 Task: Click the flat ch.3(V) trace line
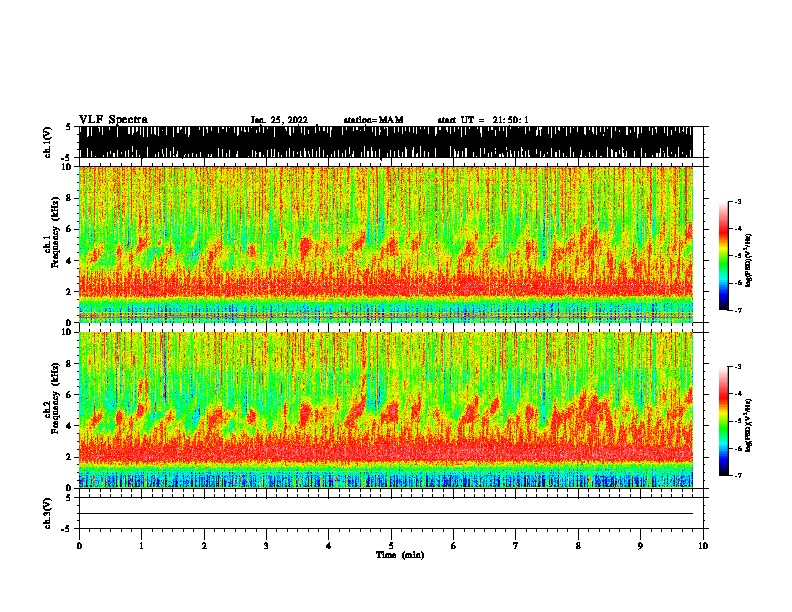[x=386, y=514]
